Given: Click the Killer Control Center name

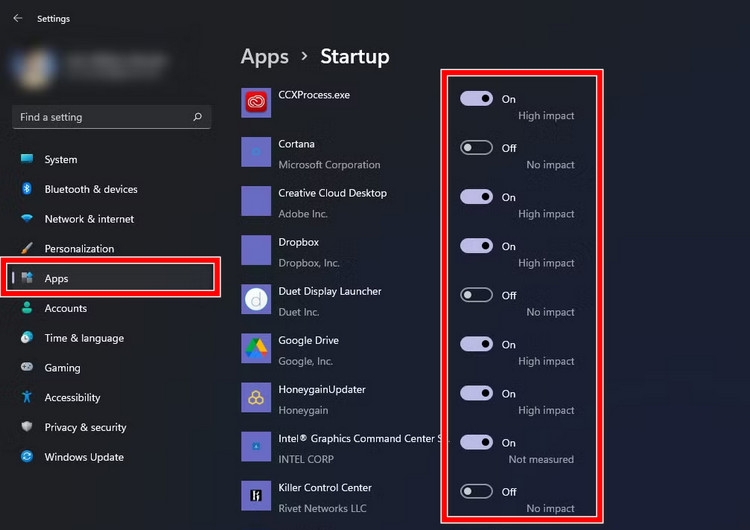Looking at the screenshot, I should coord(325,487).
